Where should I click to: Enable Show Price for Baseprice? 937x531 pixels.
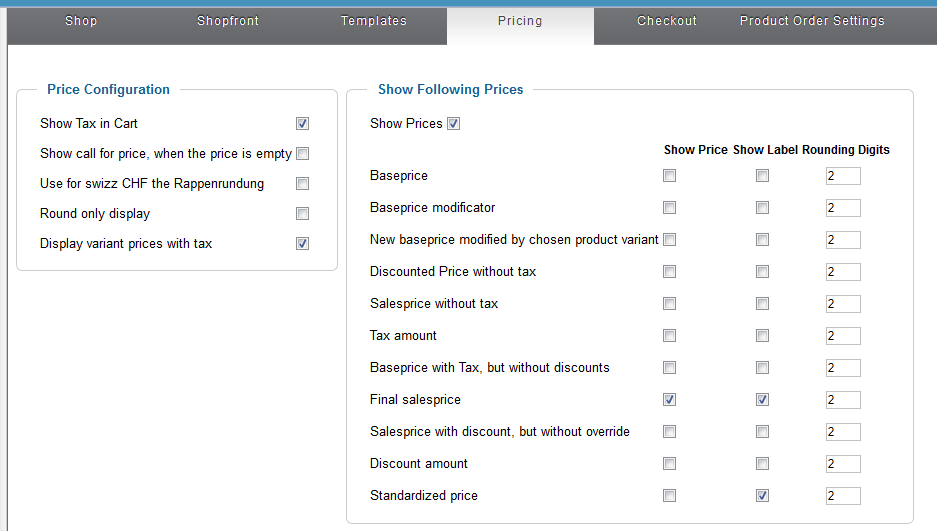(669, 176)
